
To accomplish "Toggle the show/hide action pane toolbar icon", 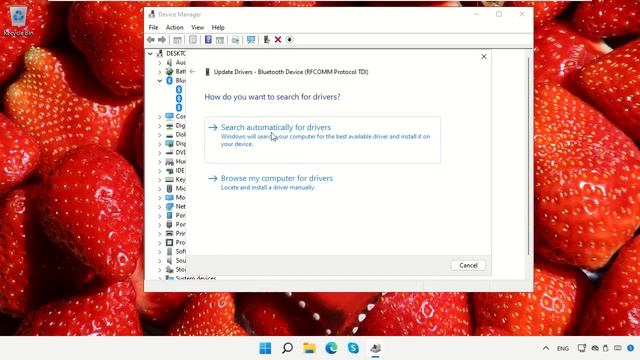I will pyautogui.click(x=220, y=40).
